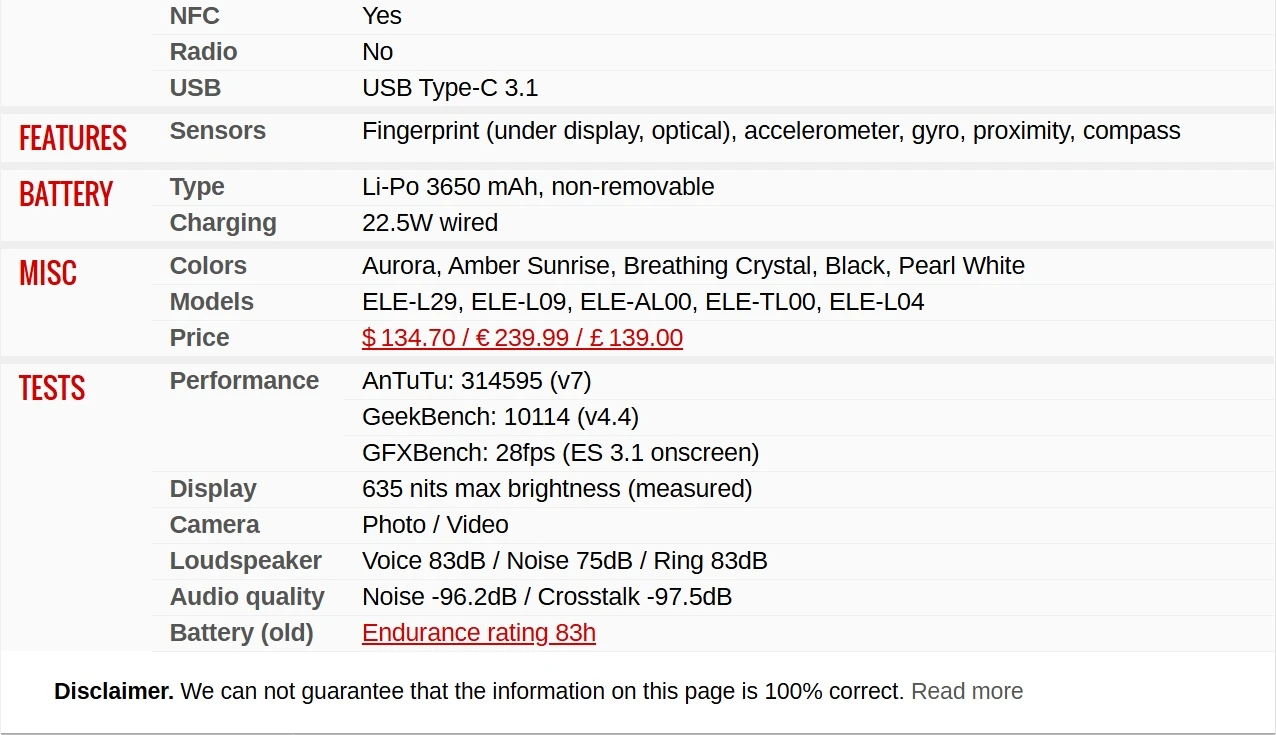Open the Sensors glossary label
The height and width of the screenshot is (735, 1276).
click(x=217, y=131)
